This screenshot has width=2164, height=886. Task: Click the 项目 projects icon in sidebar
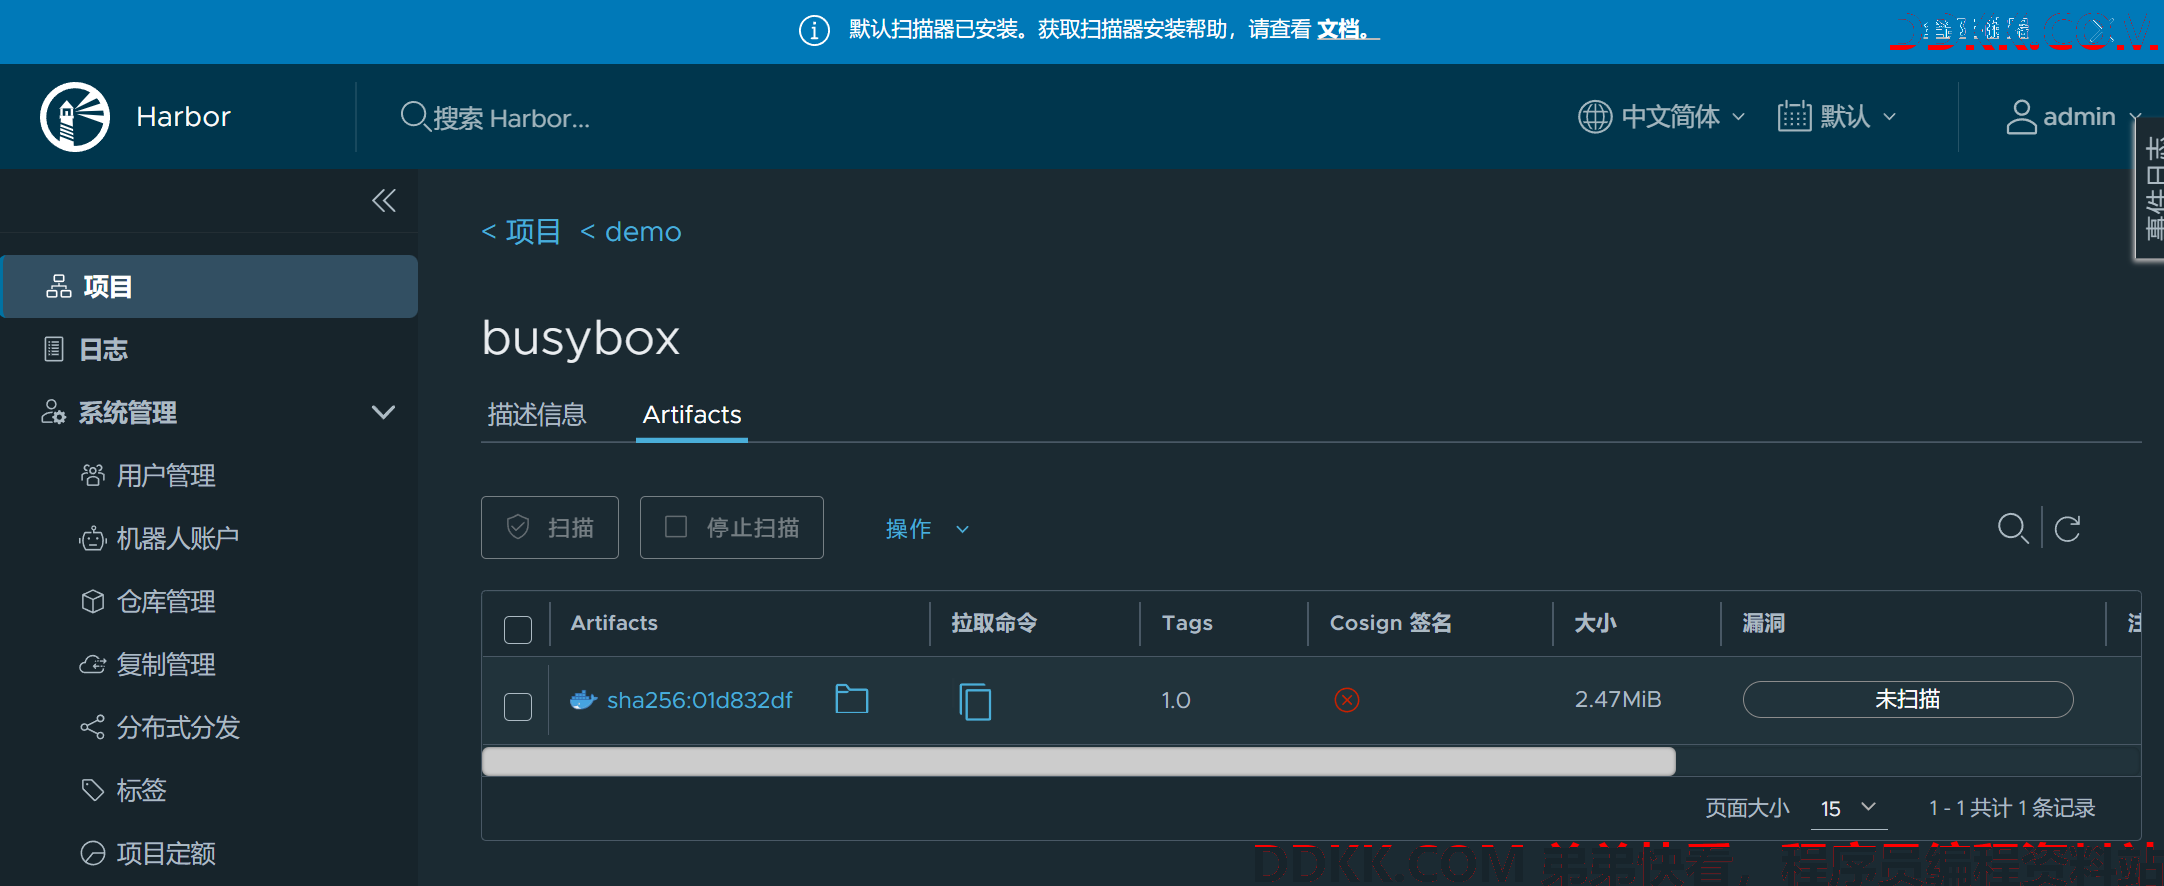pyautogui.click(x=59, y=287)
